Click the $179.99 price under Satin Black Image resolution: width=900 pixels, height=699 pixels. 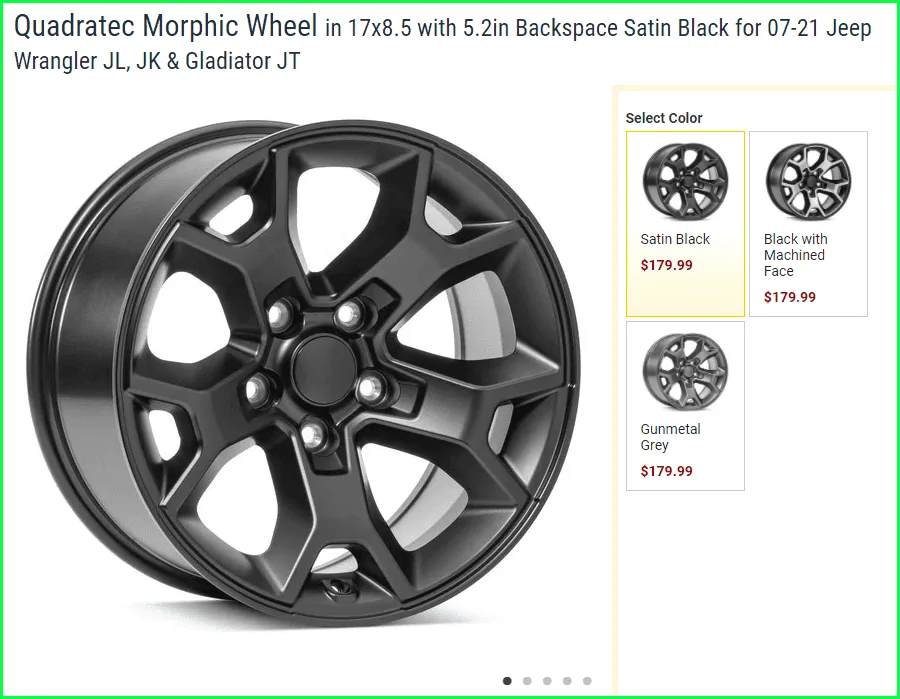coord(666,265)
